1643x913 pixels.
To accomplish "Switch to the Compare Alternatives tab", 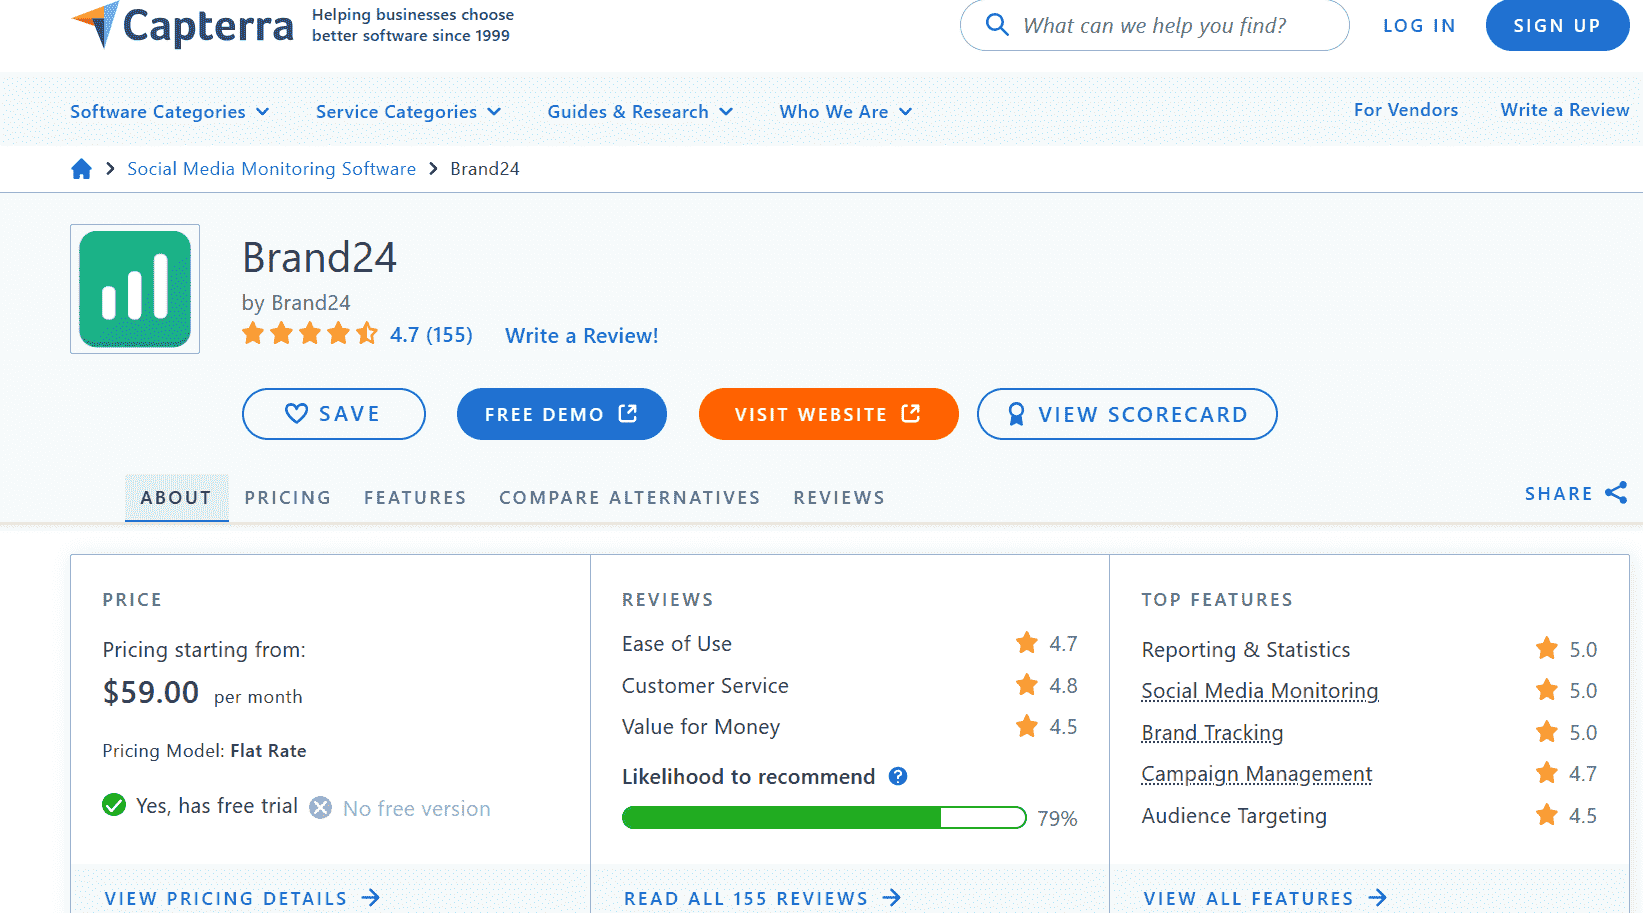I will 629,497.
